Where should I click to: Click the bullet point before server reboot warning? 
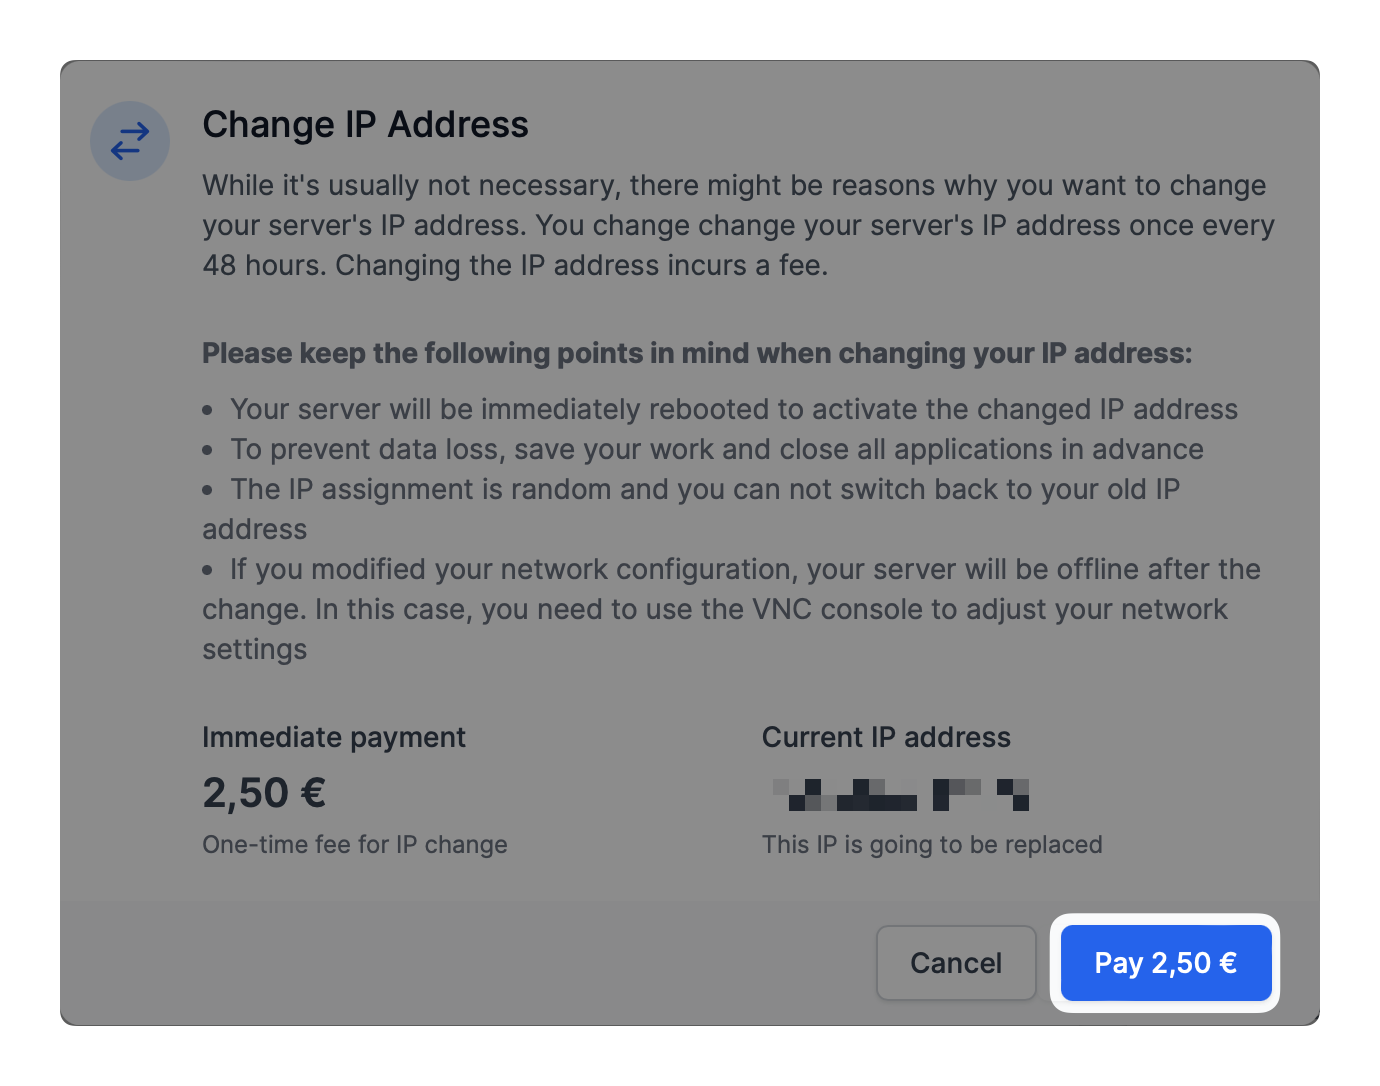[x=209, y=409]
